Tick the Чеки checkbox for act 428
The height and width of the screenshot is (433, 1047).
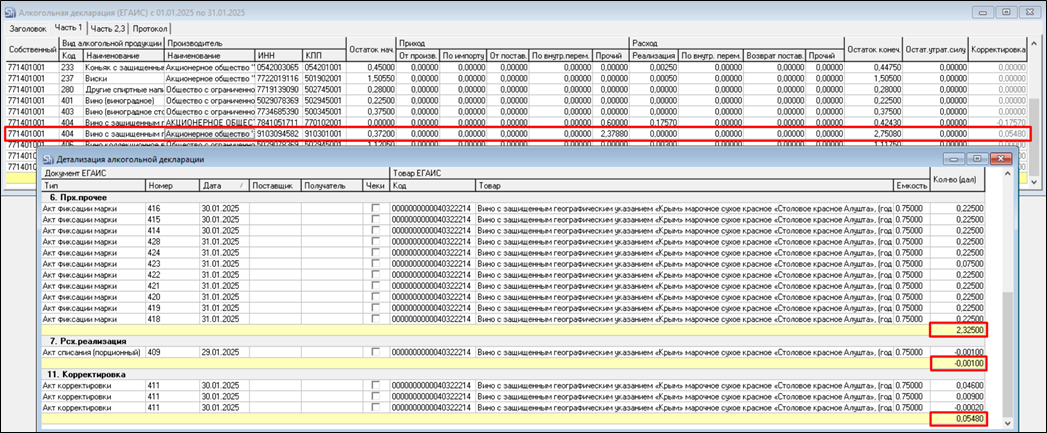tap(376, 241)
